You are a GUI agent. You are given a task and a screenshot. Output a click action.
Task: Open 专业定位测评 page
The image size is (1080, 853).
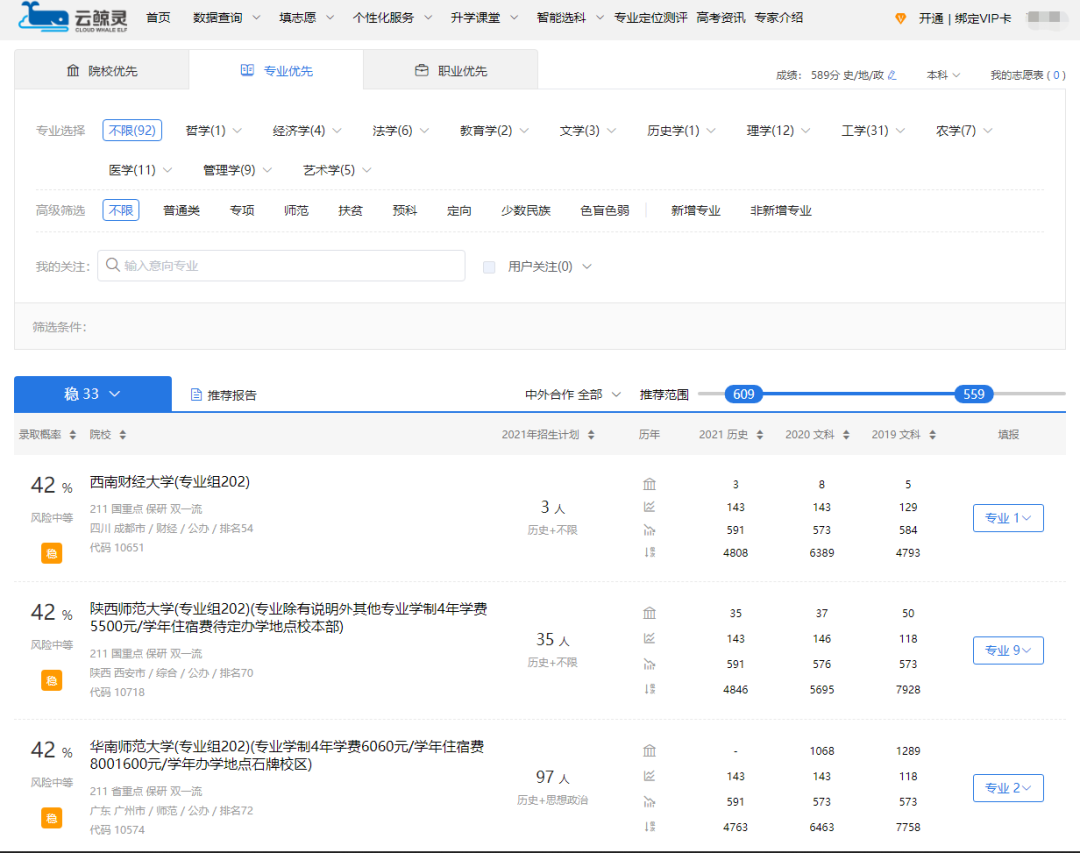pyautogui.click(x=650, y=18)
